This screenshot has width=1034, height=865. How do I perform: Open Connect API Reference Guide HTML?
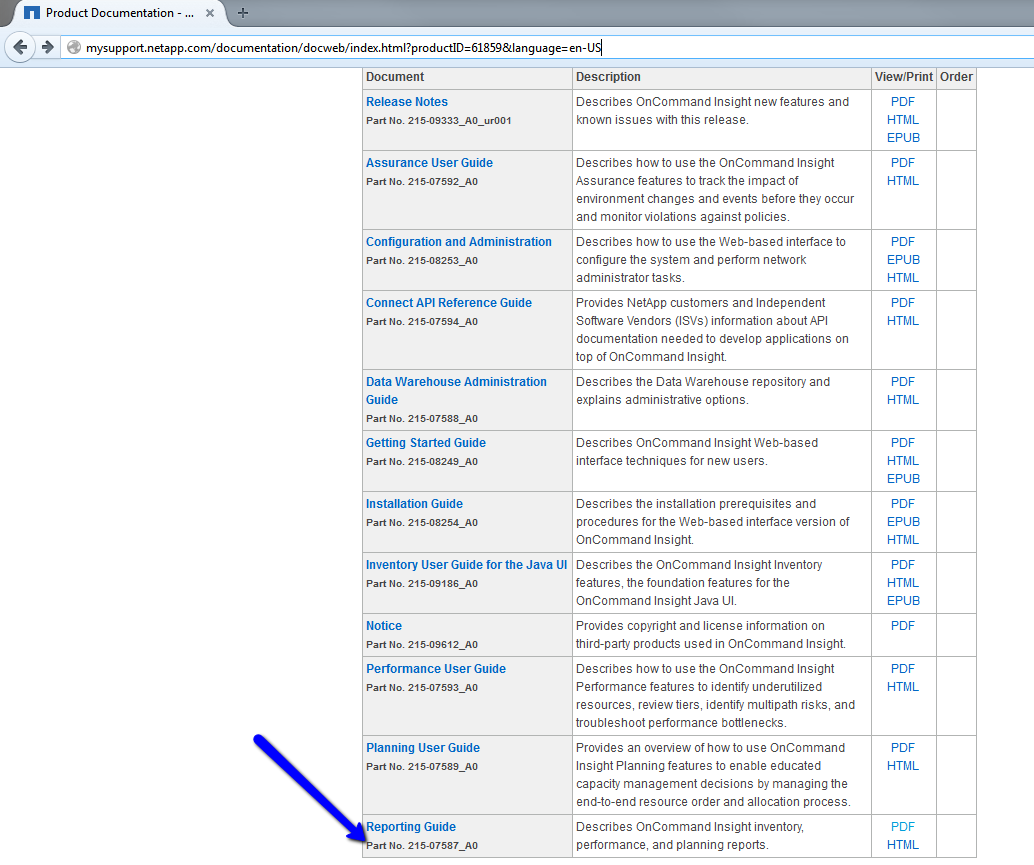tap(903, 320)
